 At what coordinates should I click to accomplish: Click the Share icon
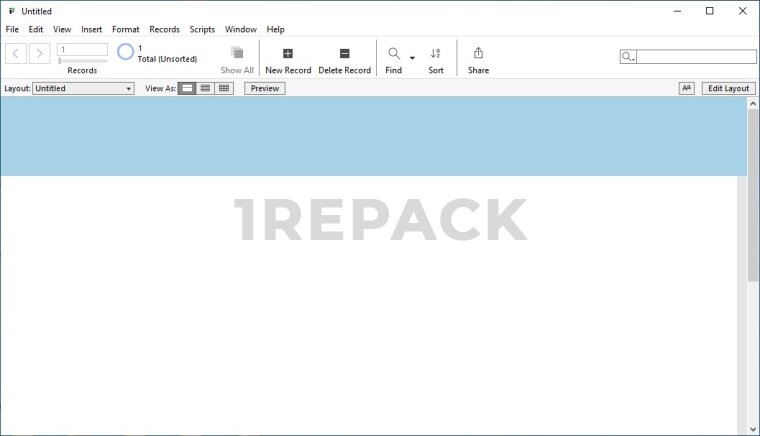(478, 54)
